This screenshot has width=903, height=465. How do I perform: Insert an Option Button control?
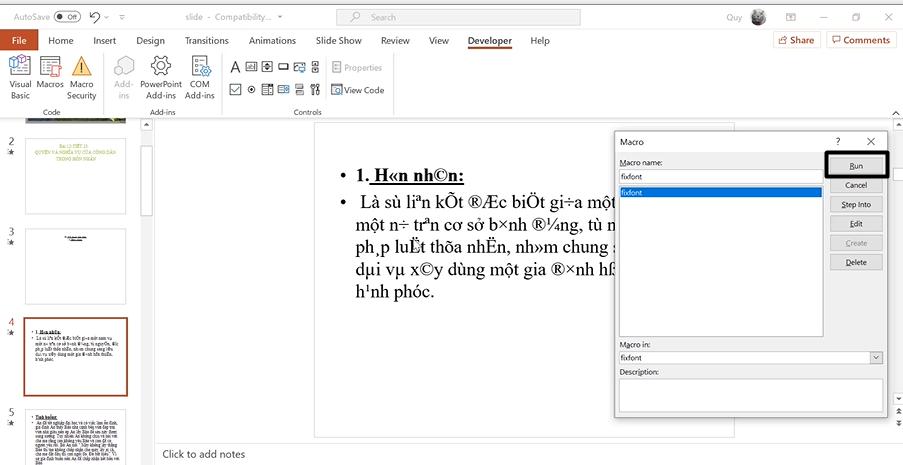251,89
